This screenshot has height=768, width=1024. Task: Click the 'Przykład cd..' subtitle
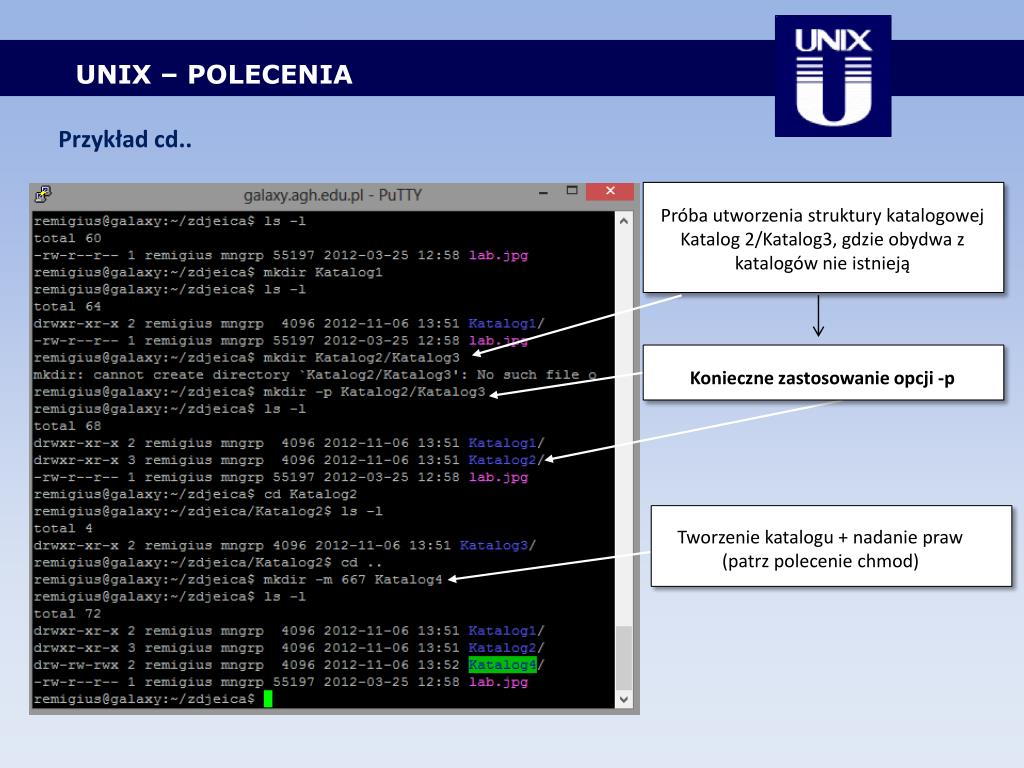[125, 139]
